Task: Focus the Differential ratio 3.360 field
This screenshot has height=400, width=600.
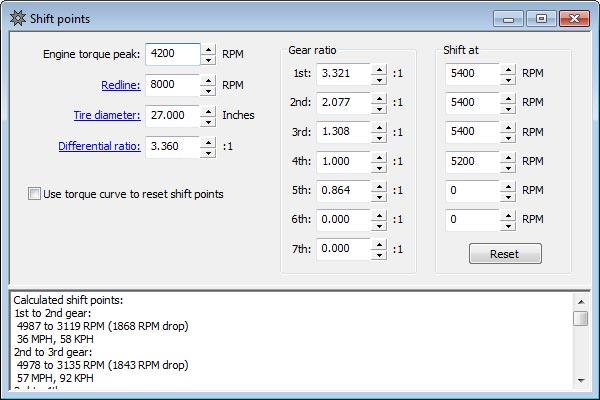Action: (x=173, y=147)
